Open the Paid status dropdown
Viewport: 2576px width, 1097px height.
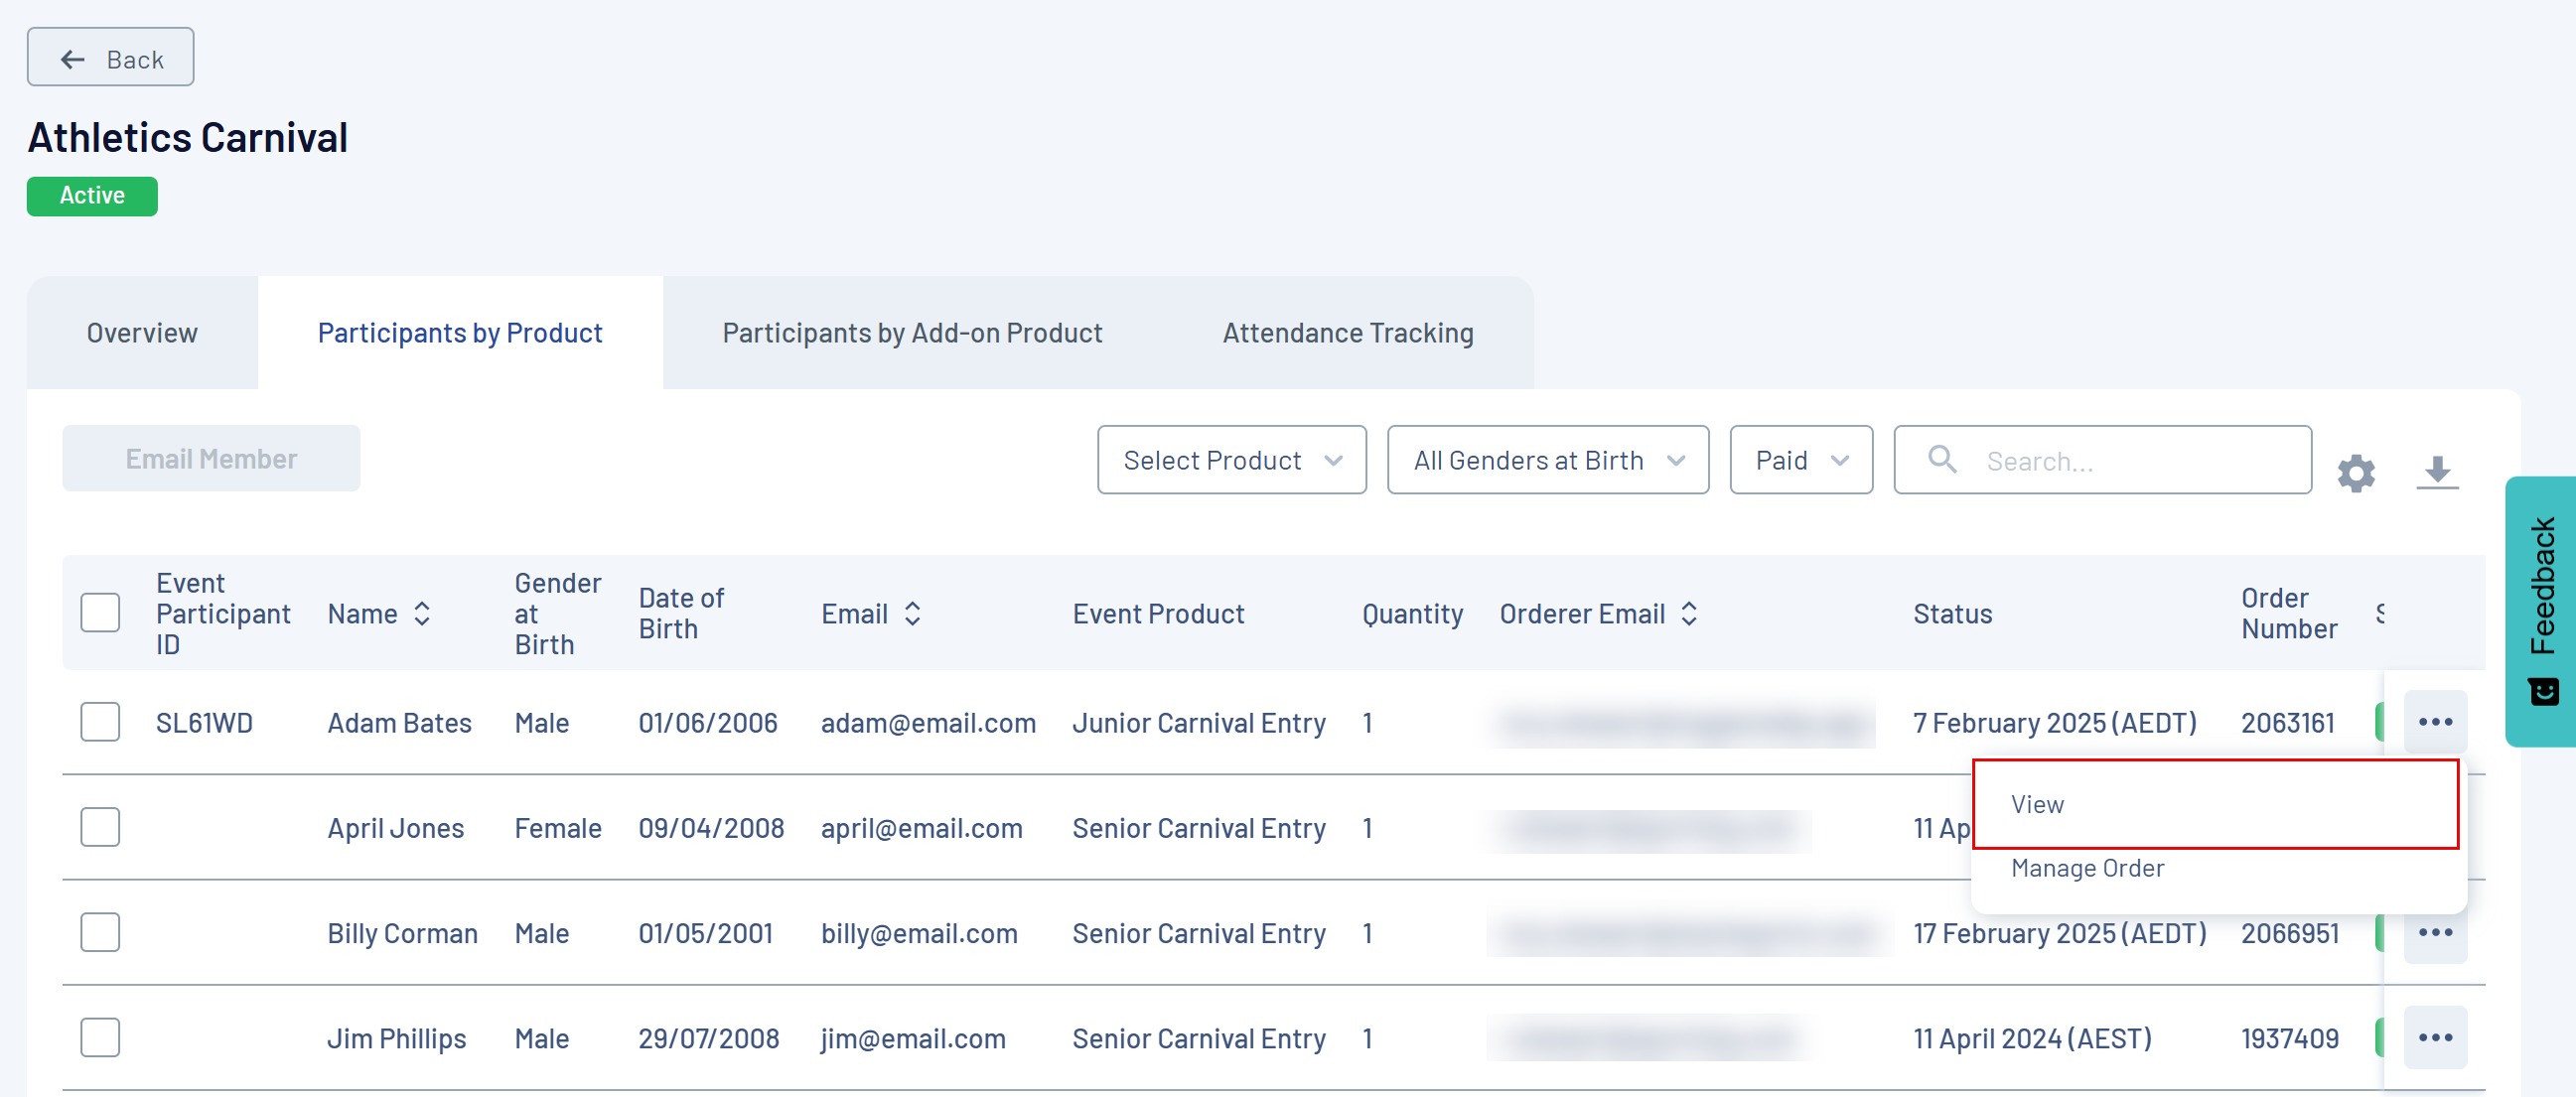[x=1800, y=460]
